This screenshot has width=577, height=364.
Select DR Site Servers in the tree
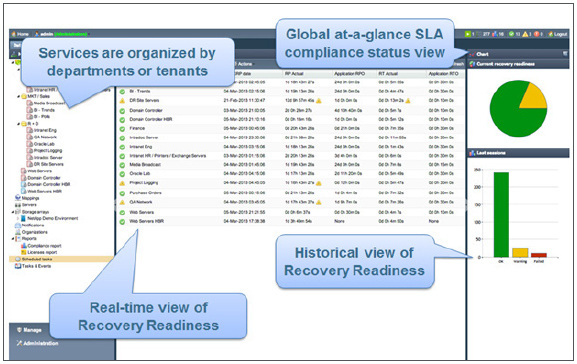45,164
